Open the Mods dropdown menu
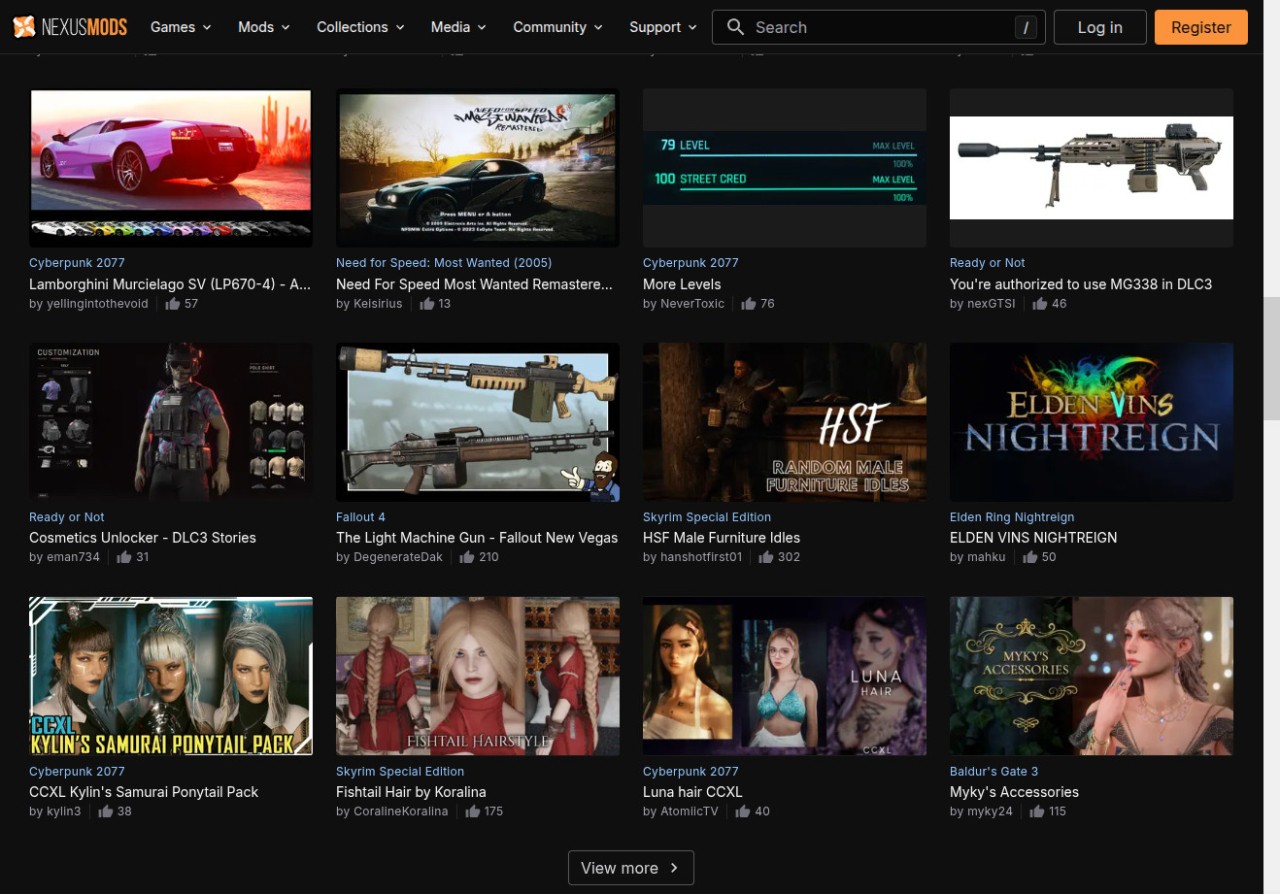This screenshot has height=894, width=1280. coord(264,27)
